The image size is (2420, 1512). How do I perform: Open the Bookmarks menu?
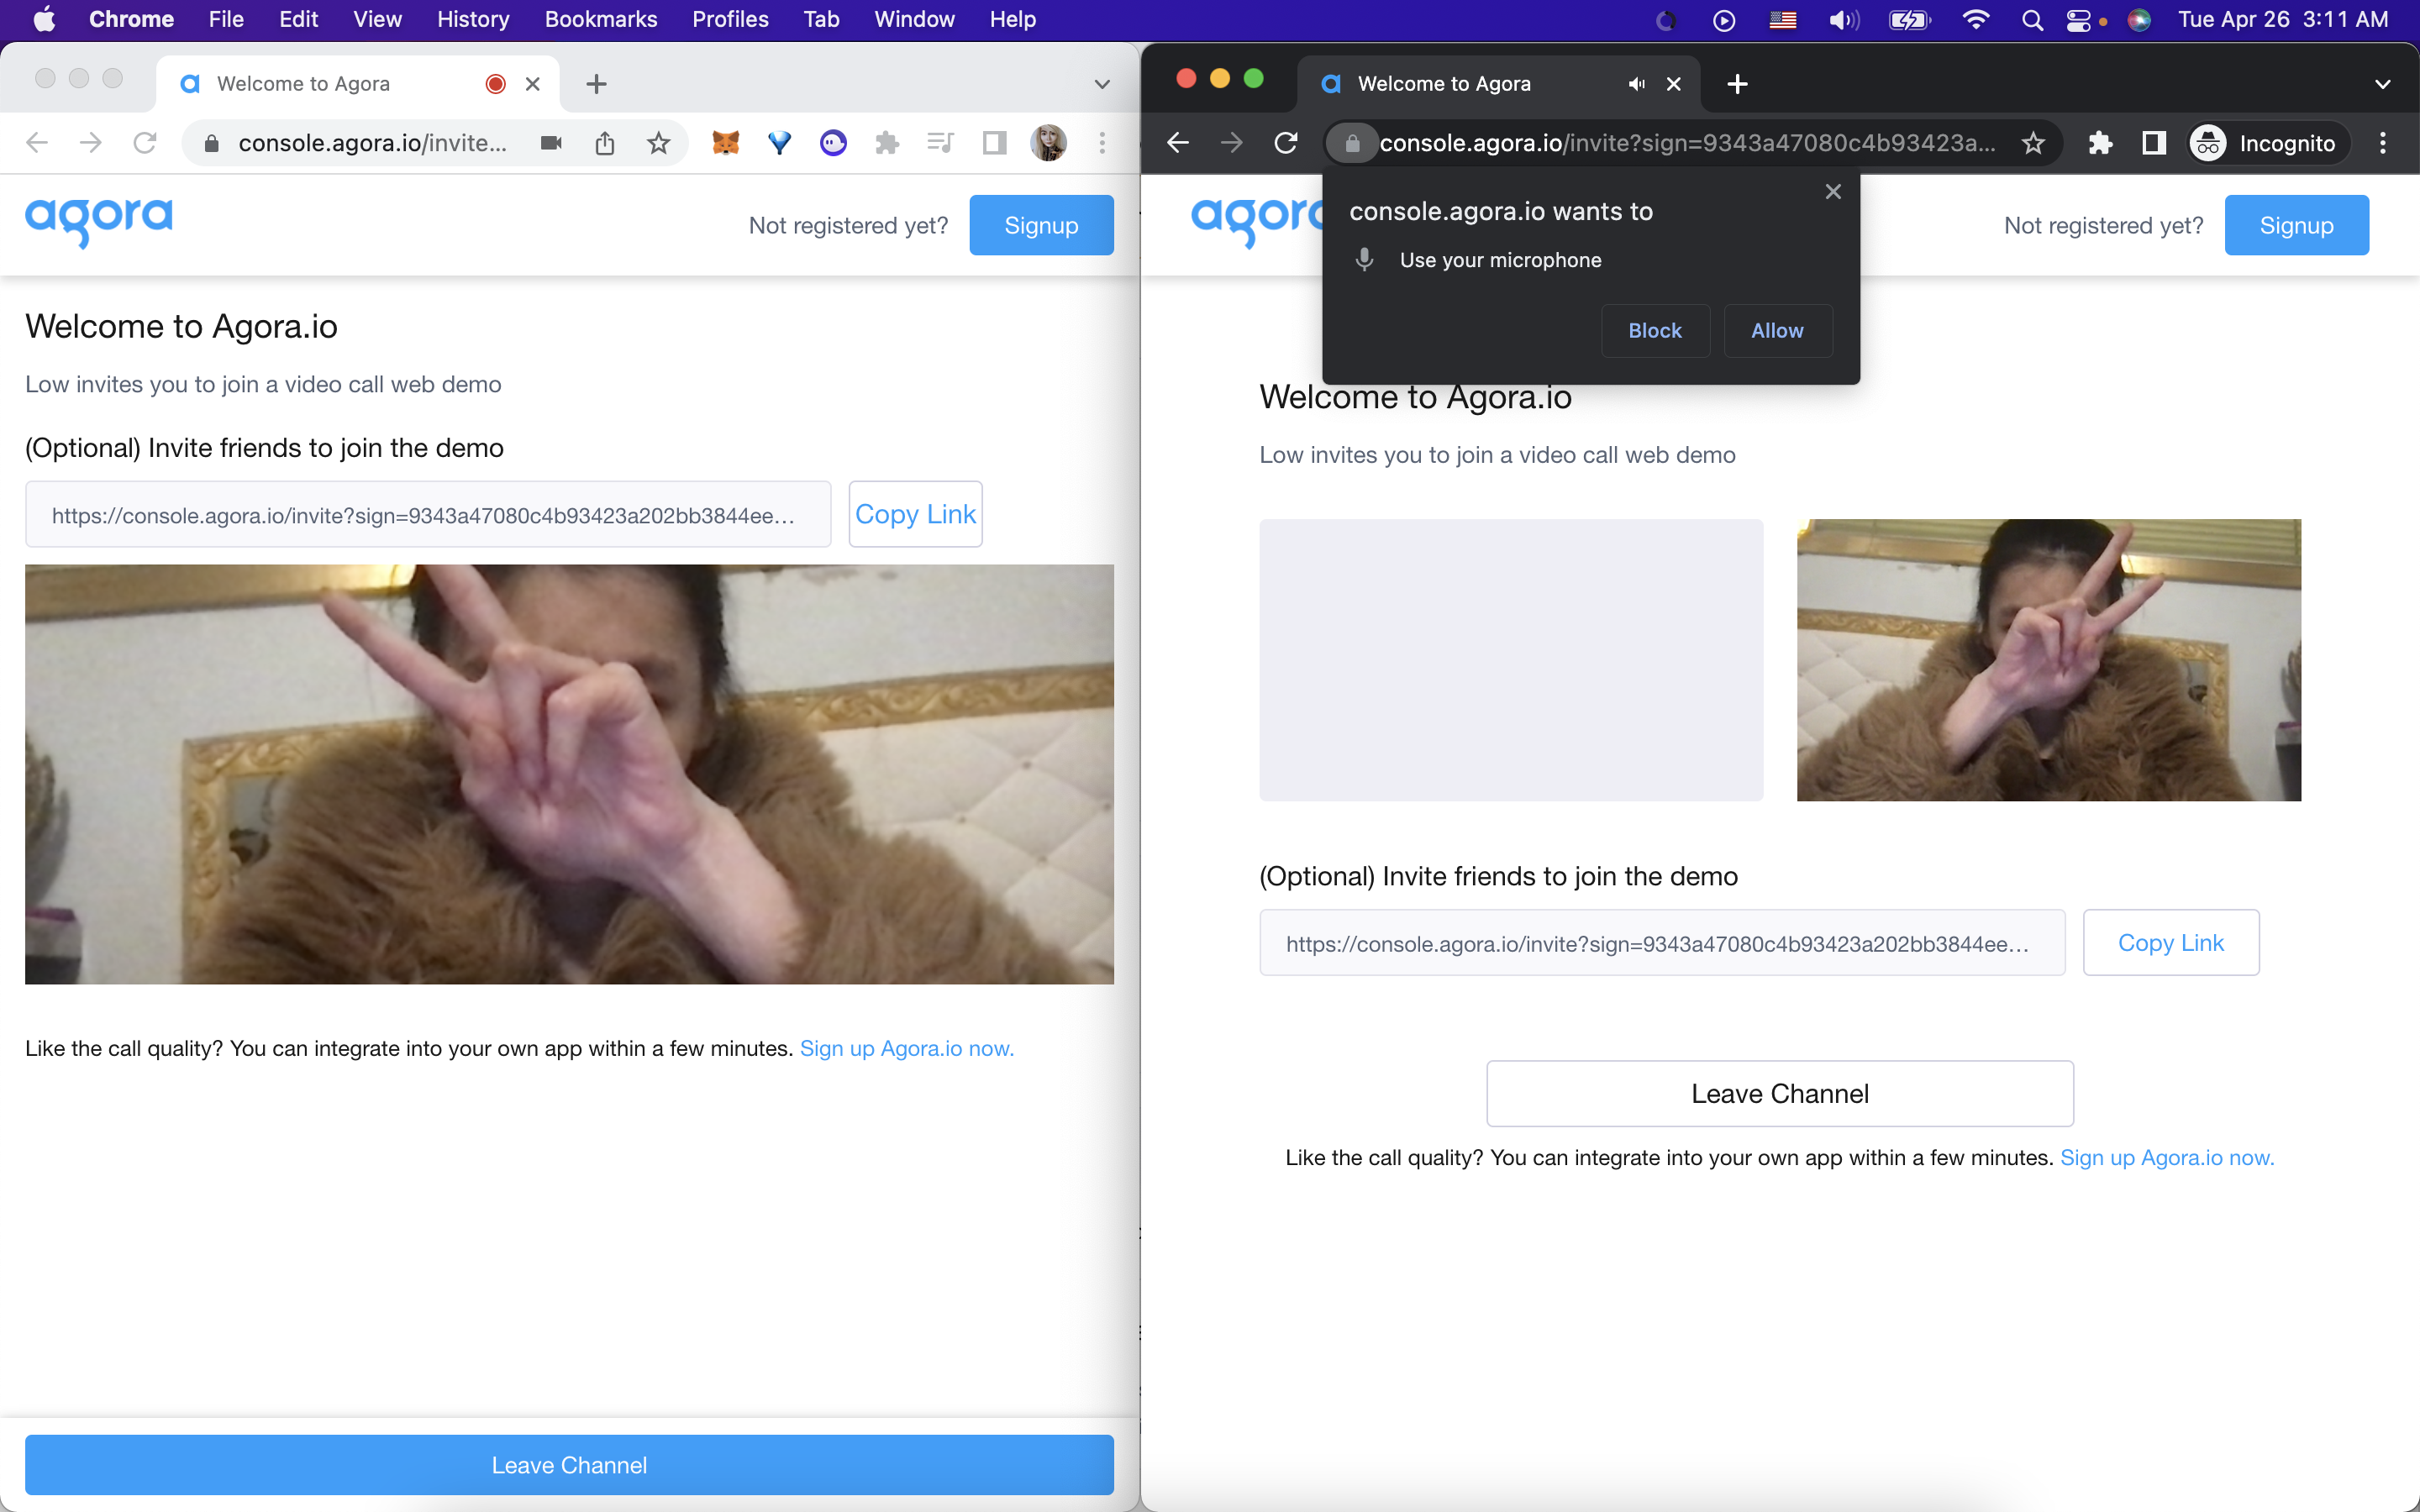point(600,19)
